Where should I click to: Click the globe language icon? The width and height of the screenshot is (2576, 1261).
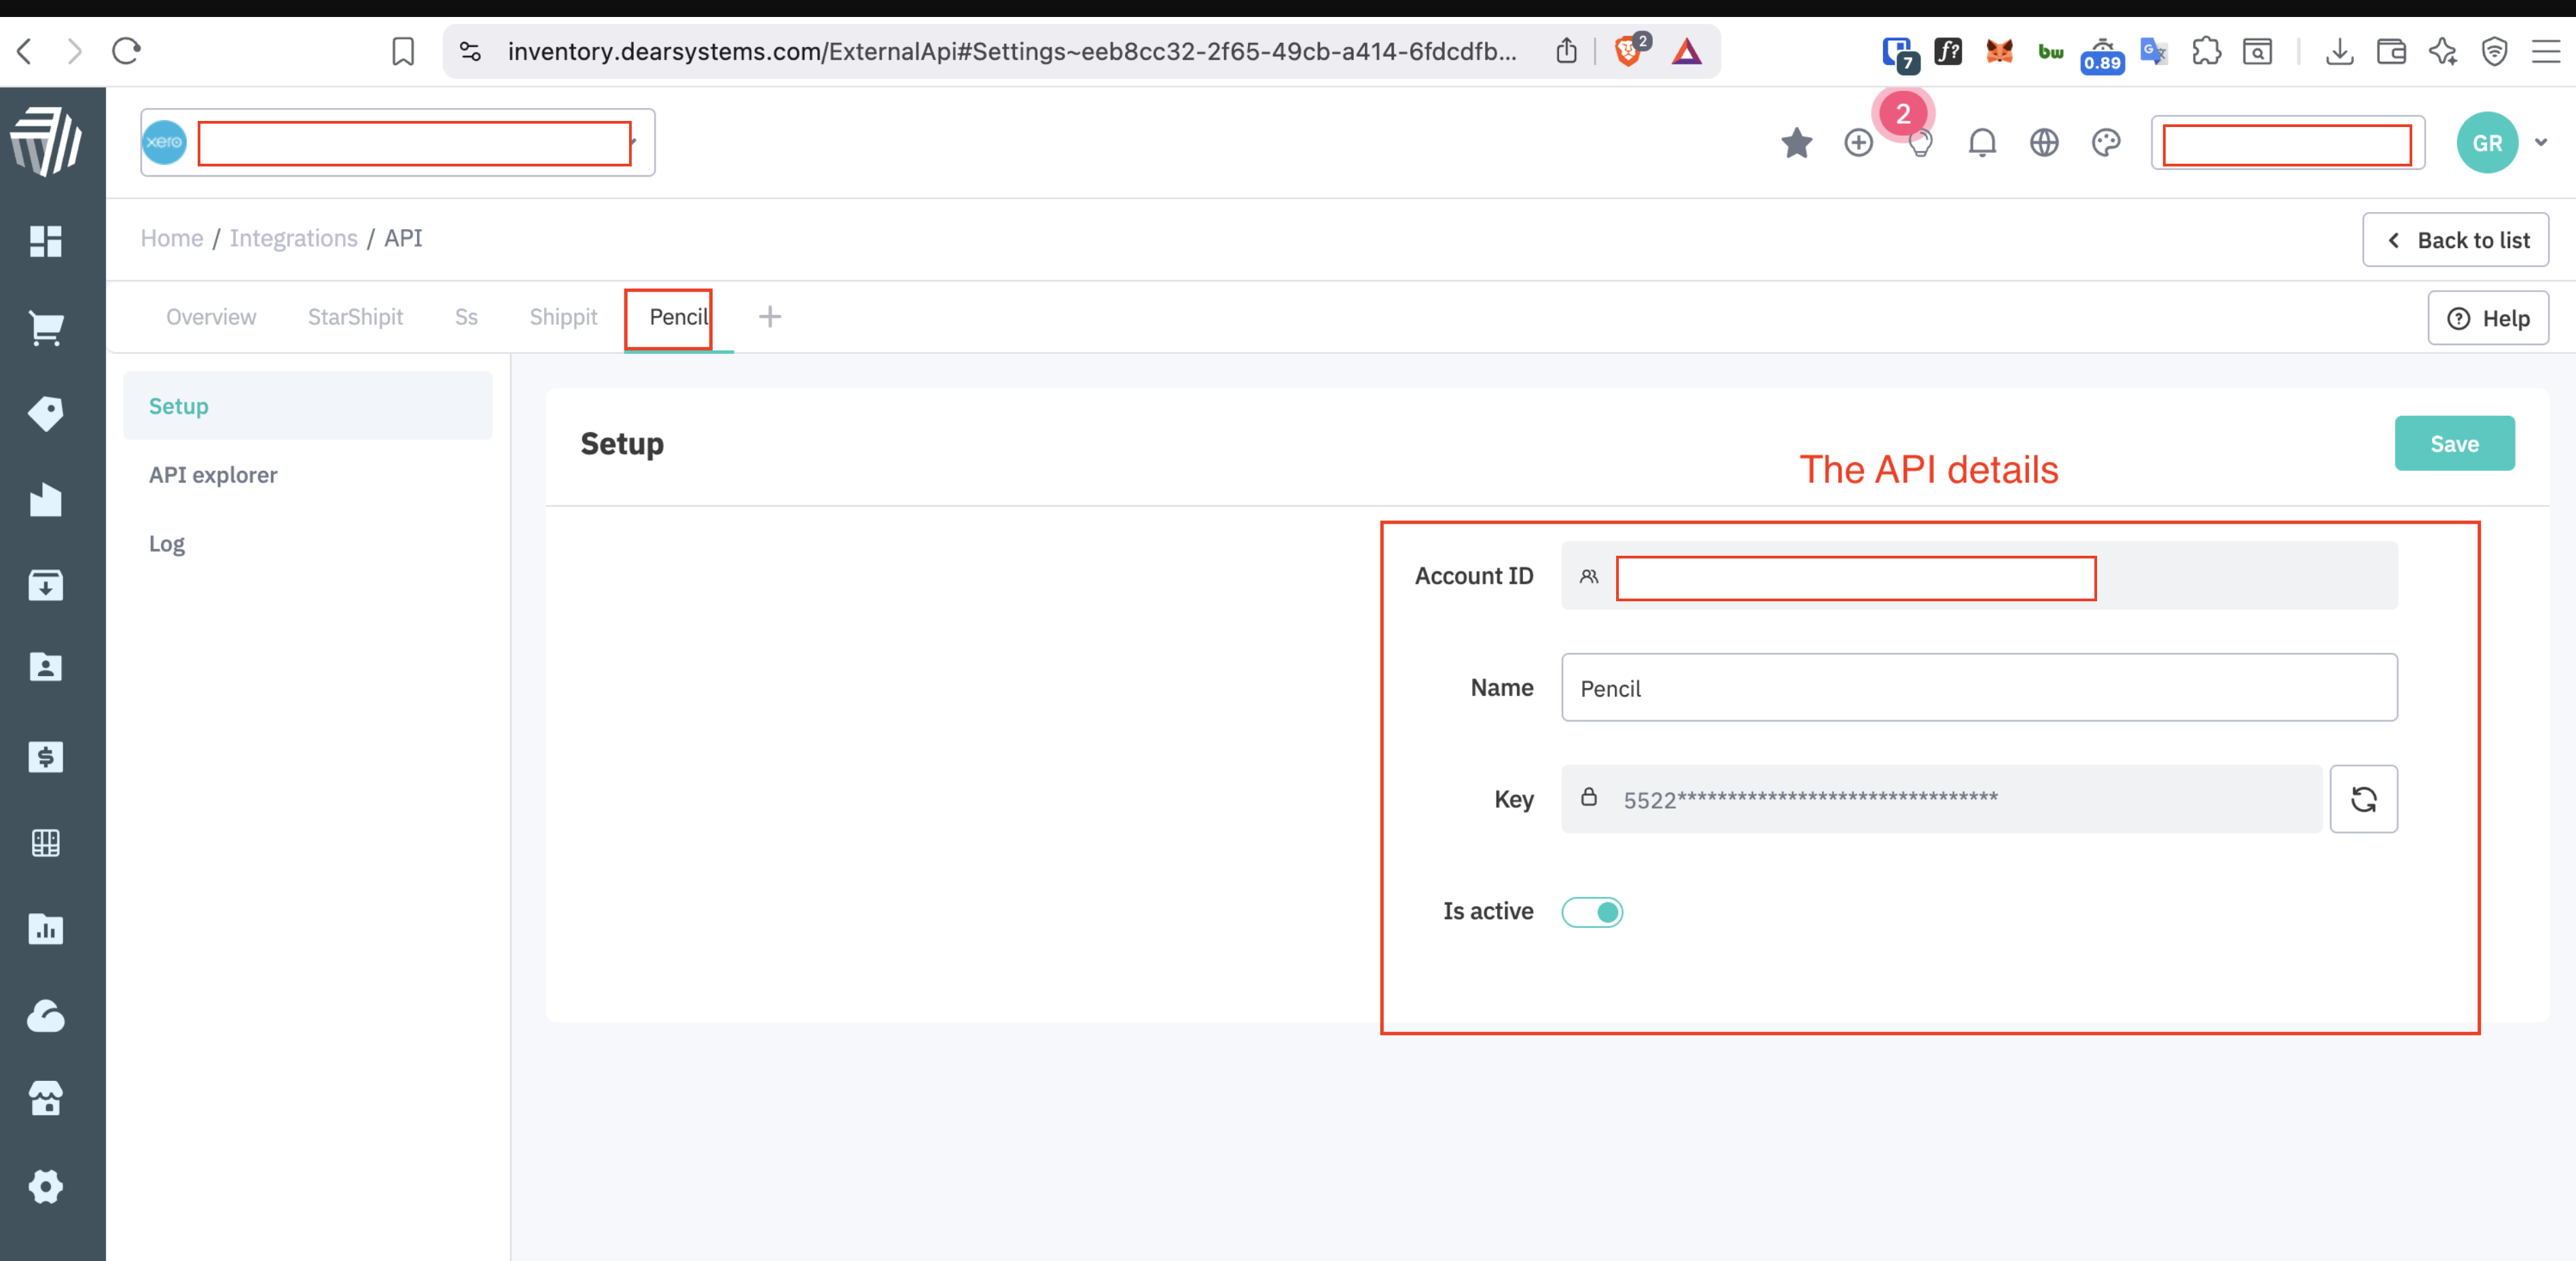pos(2044,143)
